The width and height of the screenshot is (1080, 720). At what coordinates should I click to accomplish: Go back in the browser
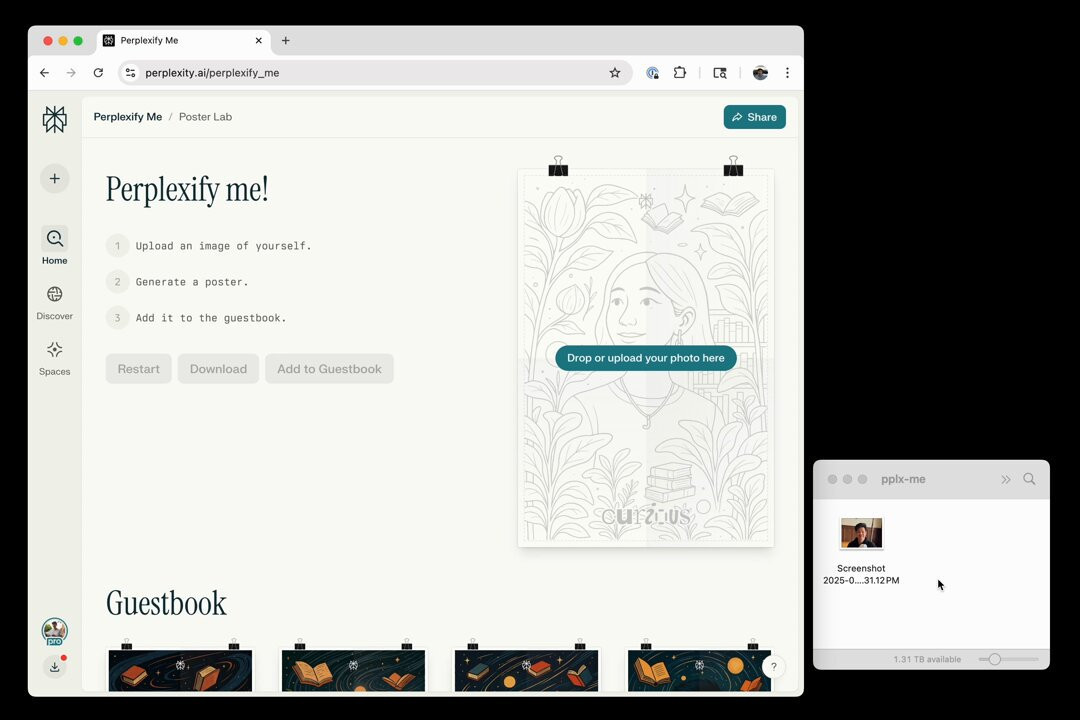[x=45, y=72]
